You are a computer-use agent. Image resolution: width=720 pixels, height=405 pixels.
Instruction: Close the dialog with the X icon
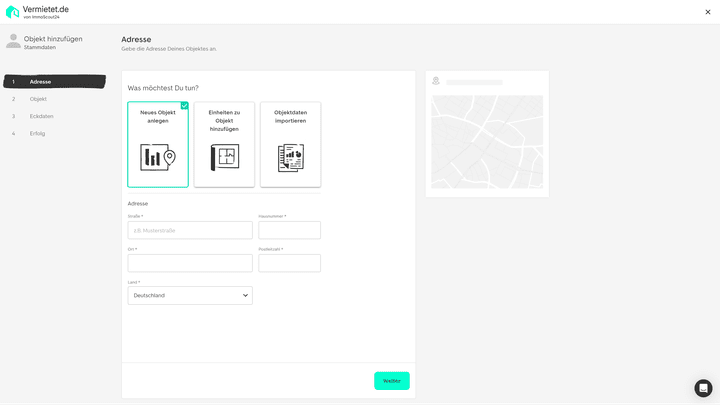tap(708, 12)
